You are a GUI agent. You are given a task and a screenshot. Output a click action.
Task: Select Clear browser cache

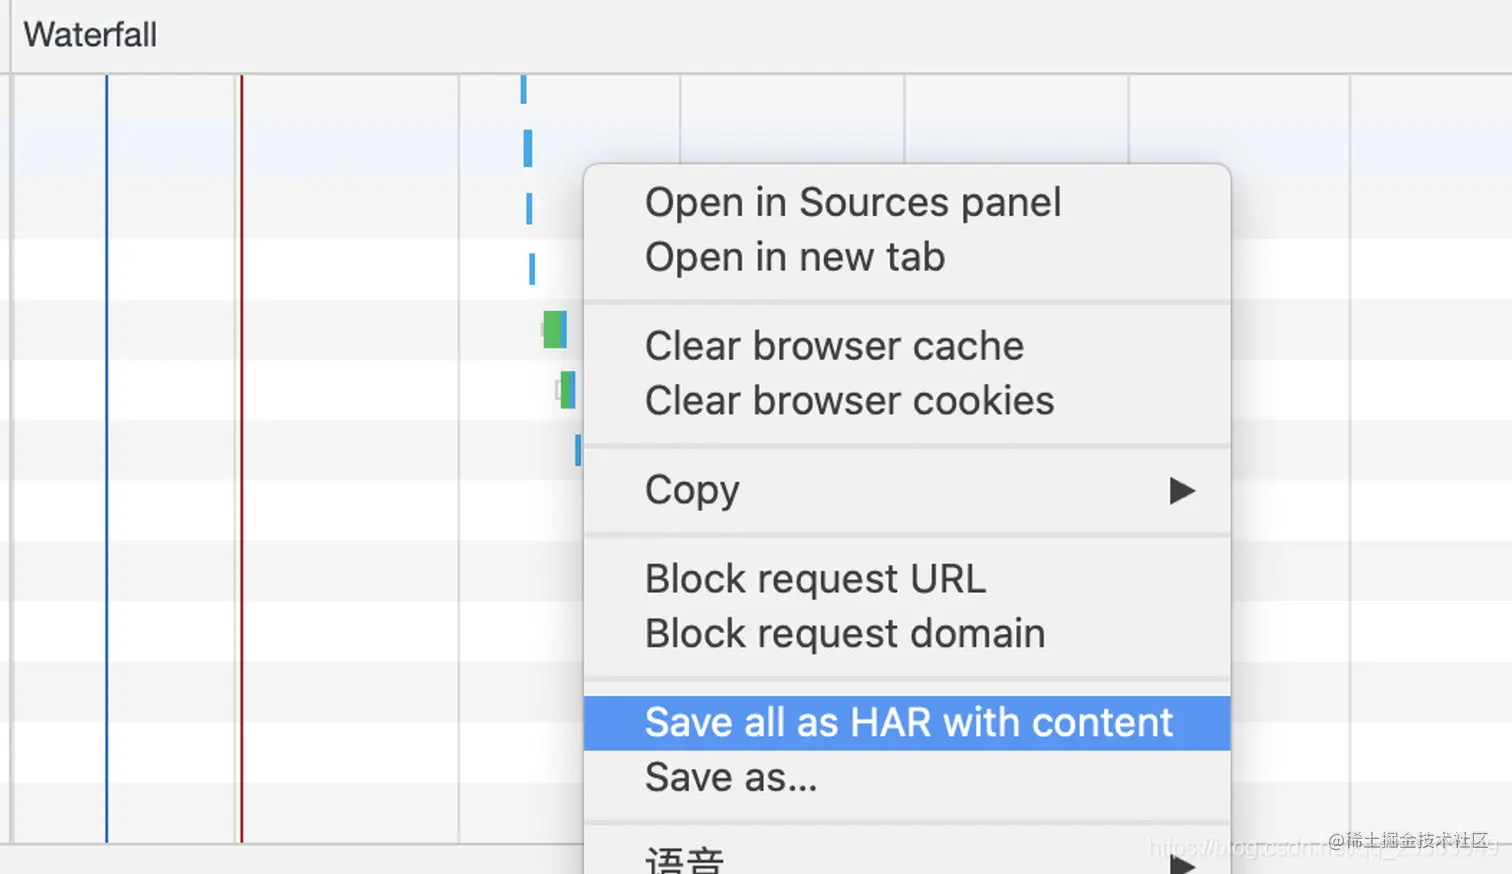834,347
